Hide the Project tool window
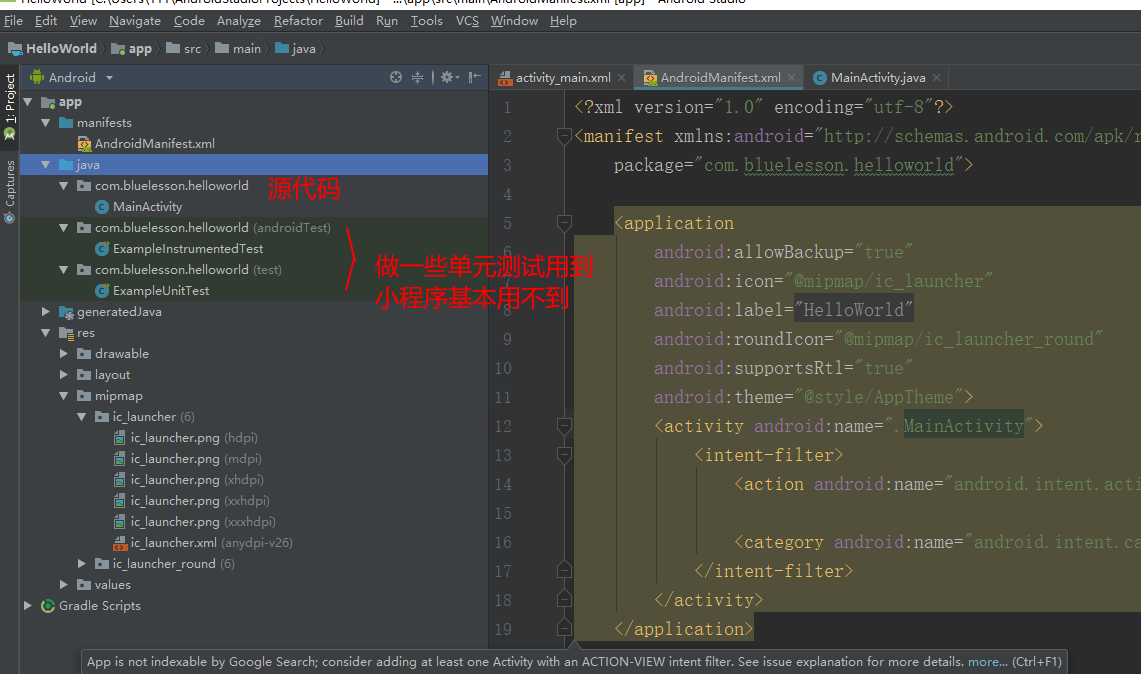Screen dimensions: 1141x674 click(x=474, y=77)
